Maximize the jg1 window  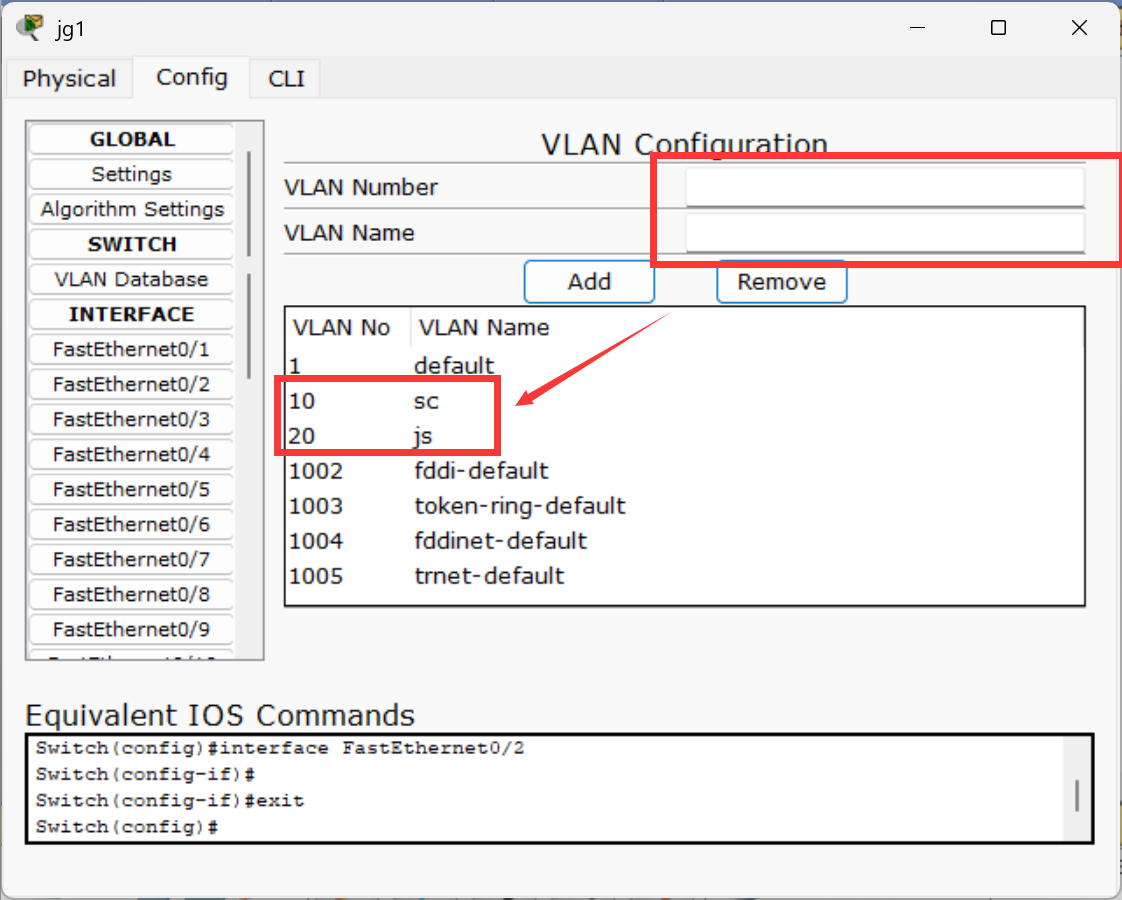(x=998, y=28)
